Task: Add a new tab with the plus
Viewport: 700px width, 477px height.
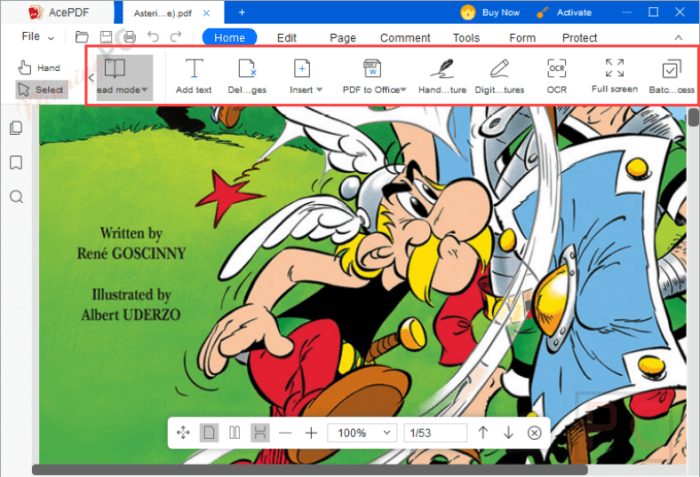Action: click(x=242, y=13)
